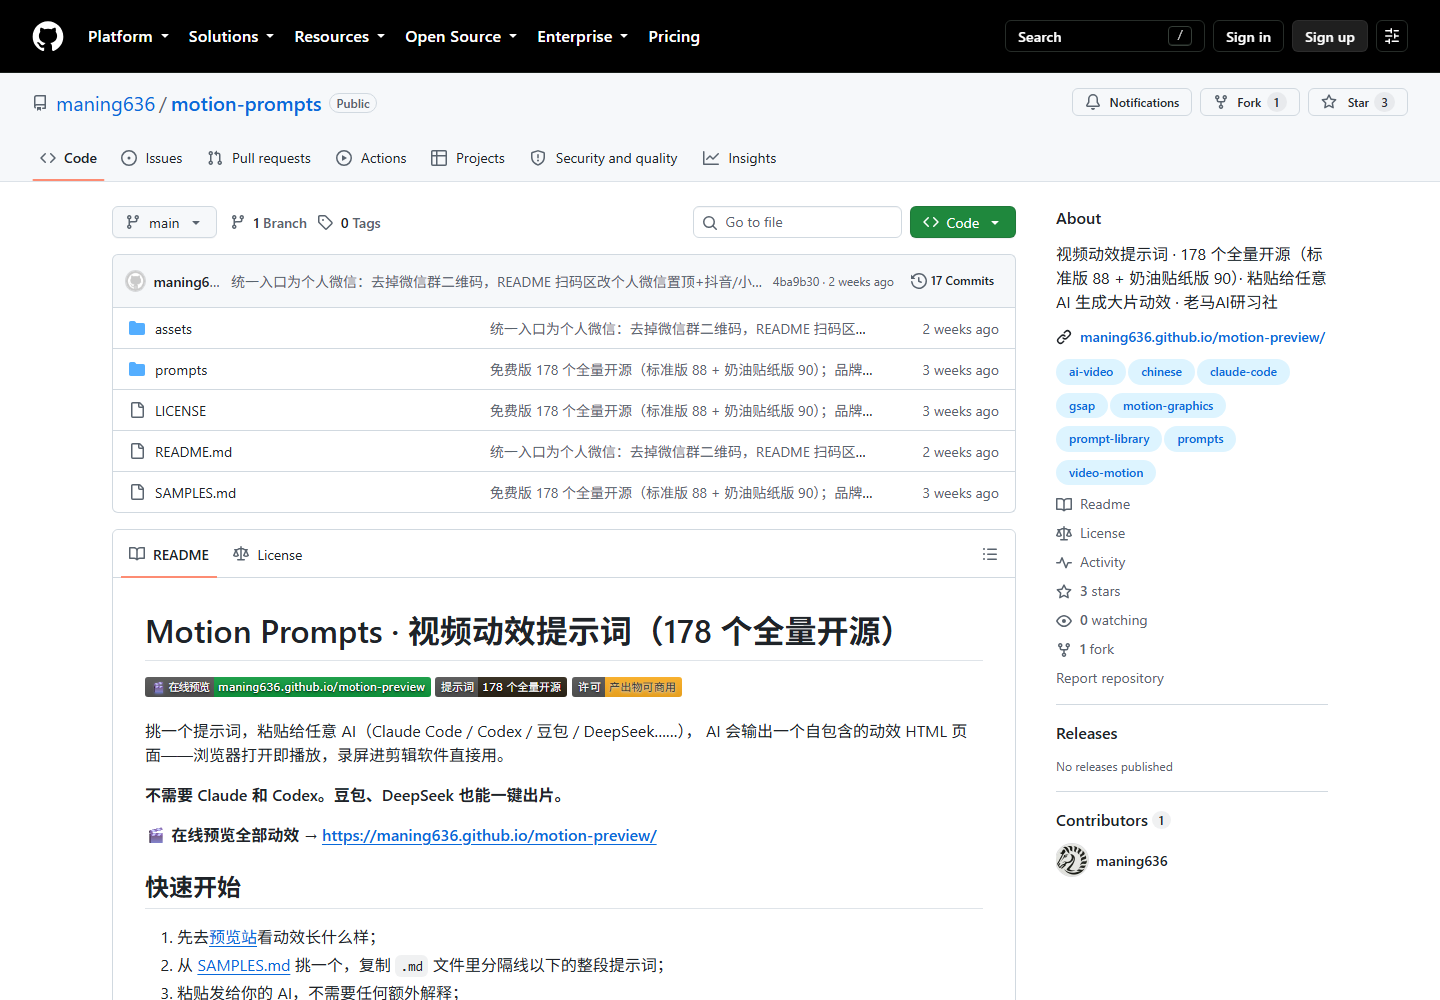Viewport: 1440px width, 1000px height.
Task: Expand the Platform menu
Action: tap(128, 37)
